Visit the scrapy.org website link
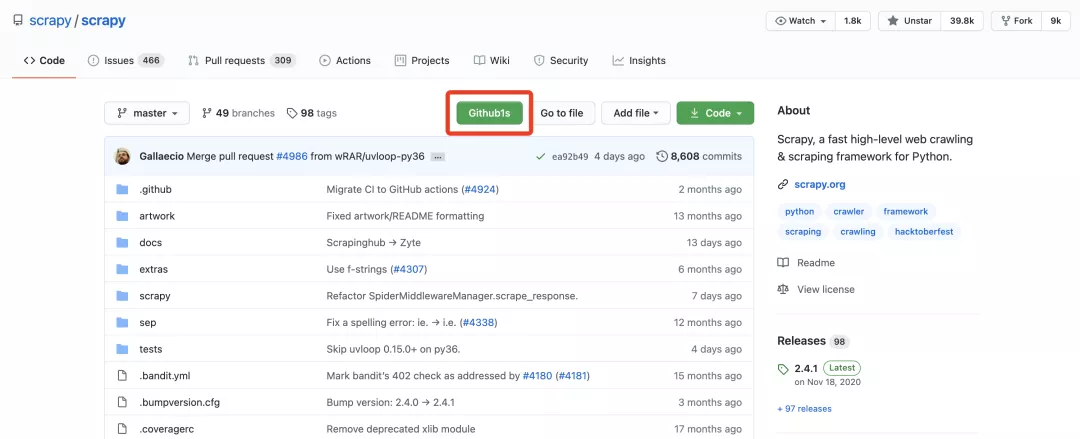This screenshot has height=439, width=1080. tap(820, 185)
